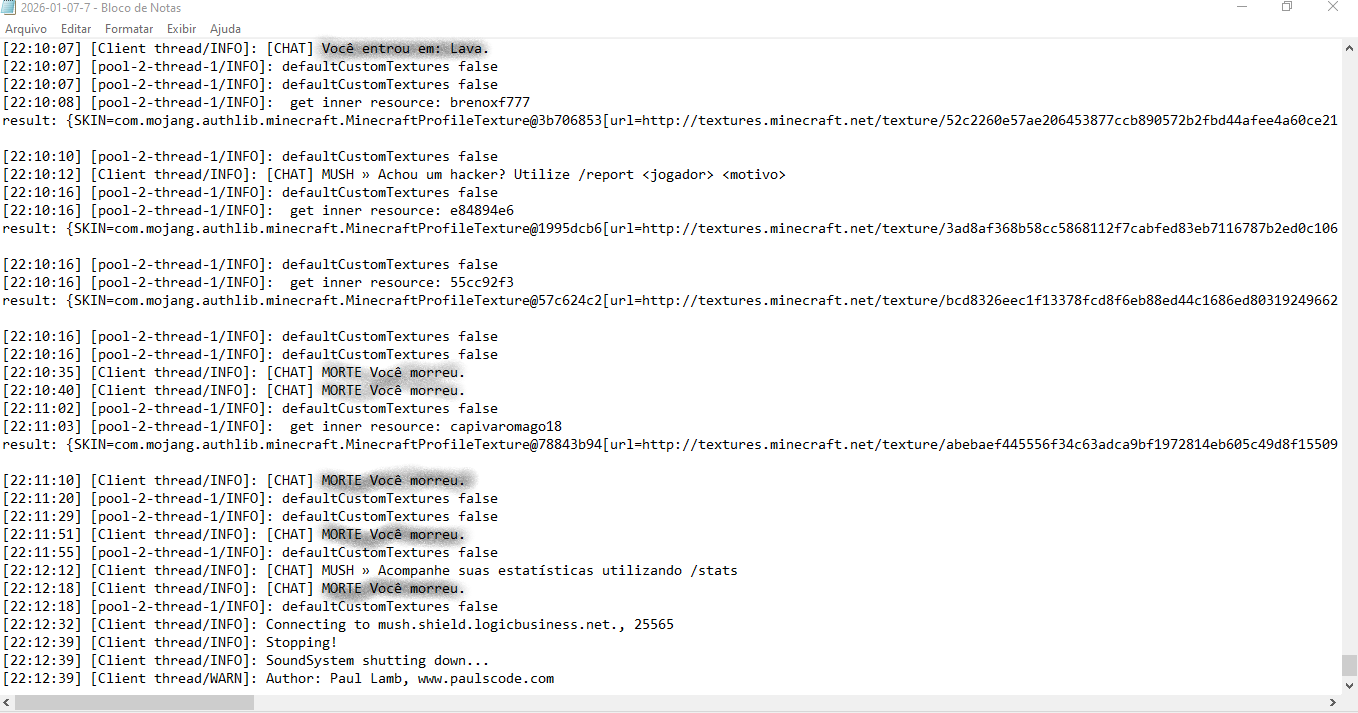1358x713 pixels.
Task: Click the result line containing '78843b94'
Action: coord(670,444)
